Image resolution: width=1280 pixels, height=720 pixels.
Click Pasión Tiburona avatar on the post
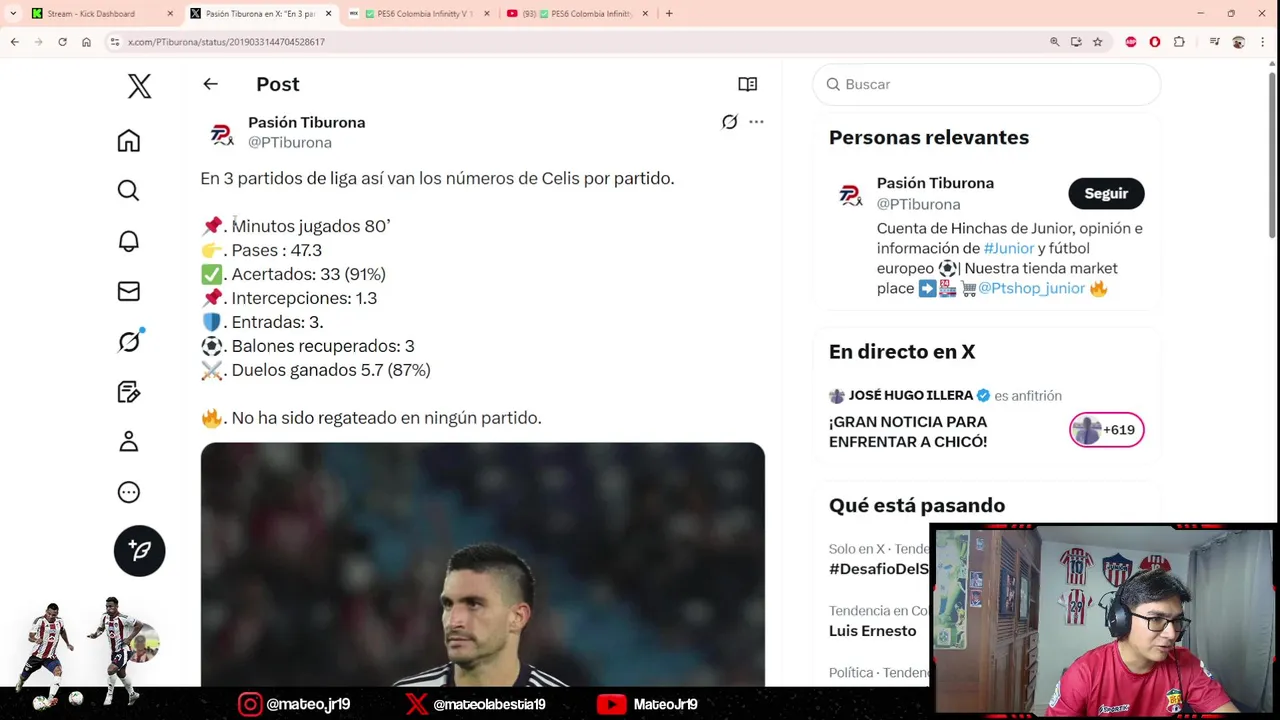click(221, 133)
